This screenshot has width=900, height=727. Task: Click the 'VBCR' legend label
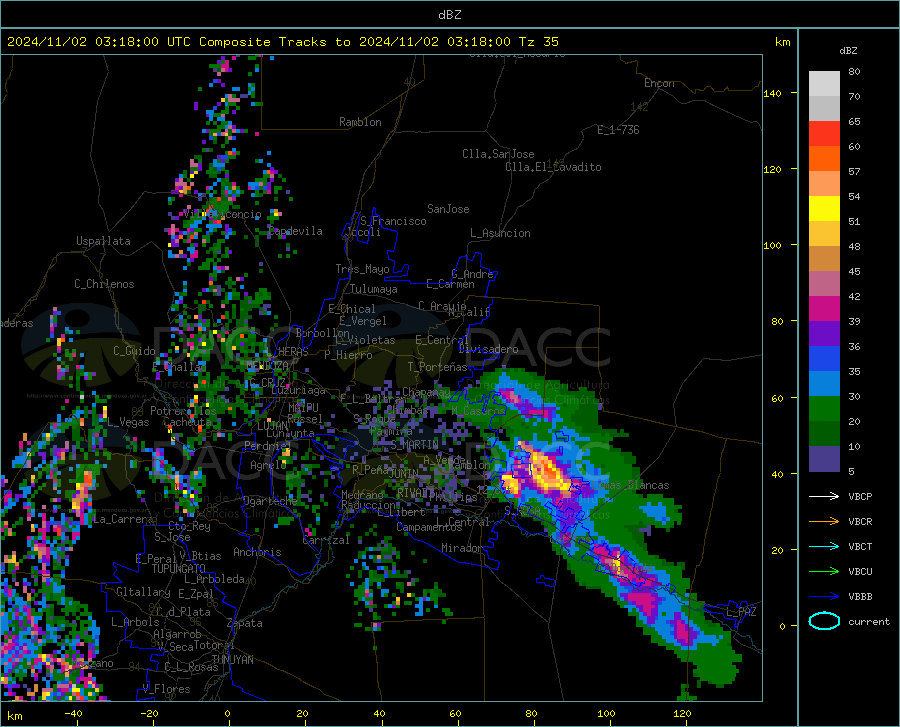(860, 522)
